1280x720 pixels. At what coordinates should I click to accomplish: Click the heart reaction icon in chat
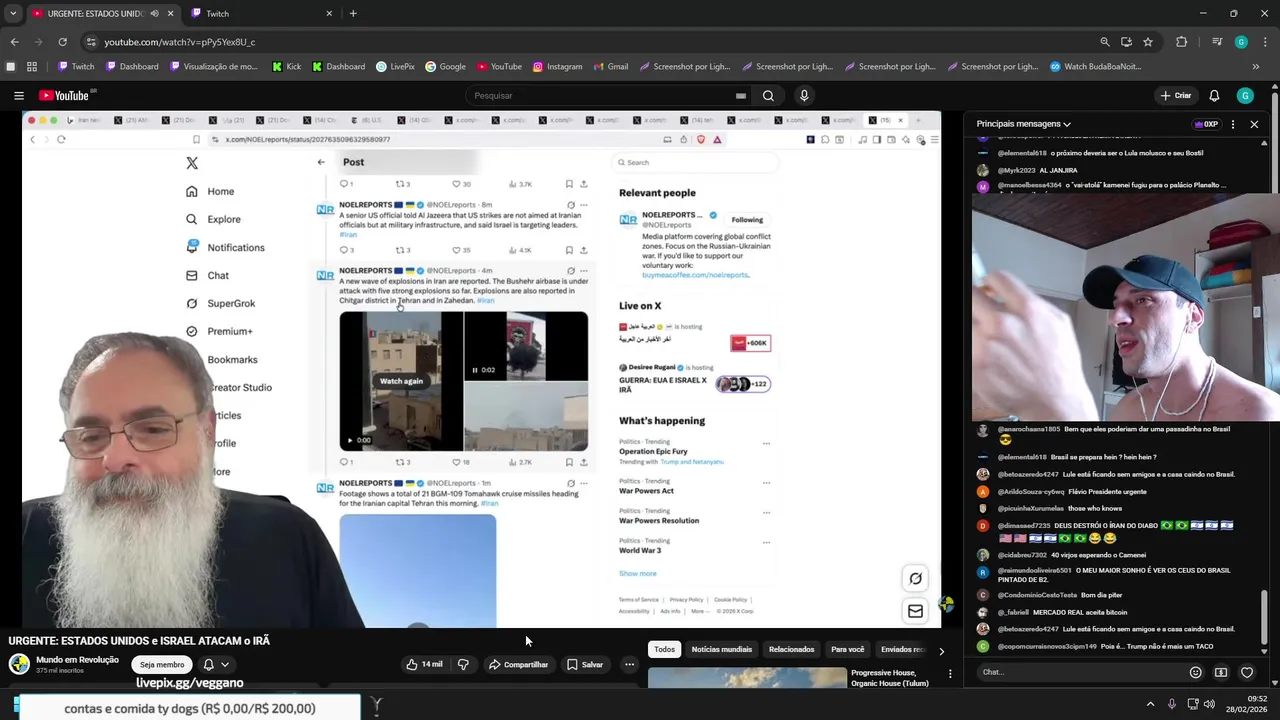(1247, 672)
